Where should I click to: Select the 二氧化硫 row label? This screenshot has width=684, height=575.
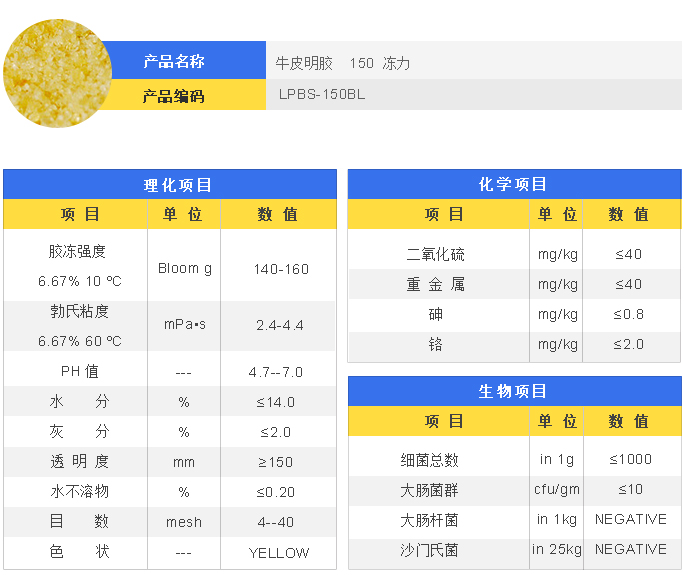[x=435, y=255]
